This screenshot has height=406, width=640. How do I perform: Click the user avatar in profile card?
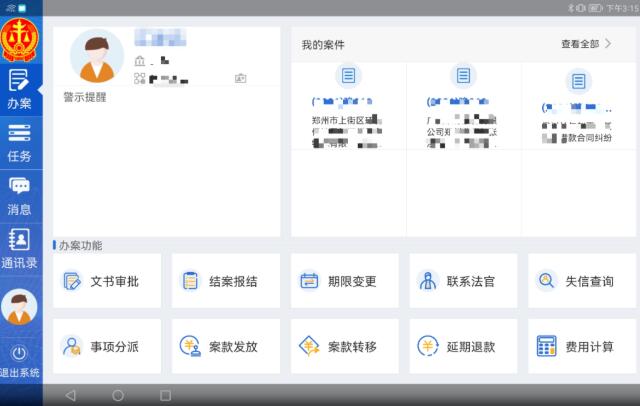tap(97, 57)
